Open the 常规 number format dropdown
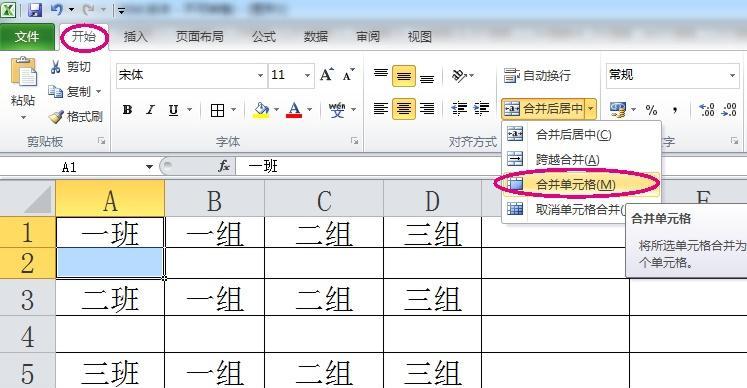Viewport: 747px width, 388px height. coord(732,75)
